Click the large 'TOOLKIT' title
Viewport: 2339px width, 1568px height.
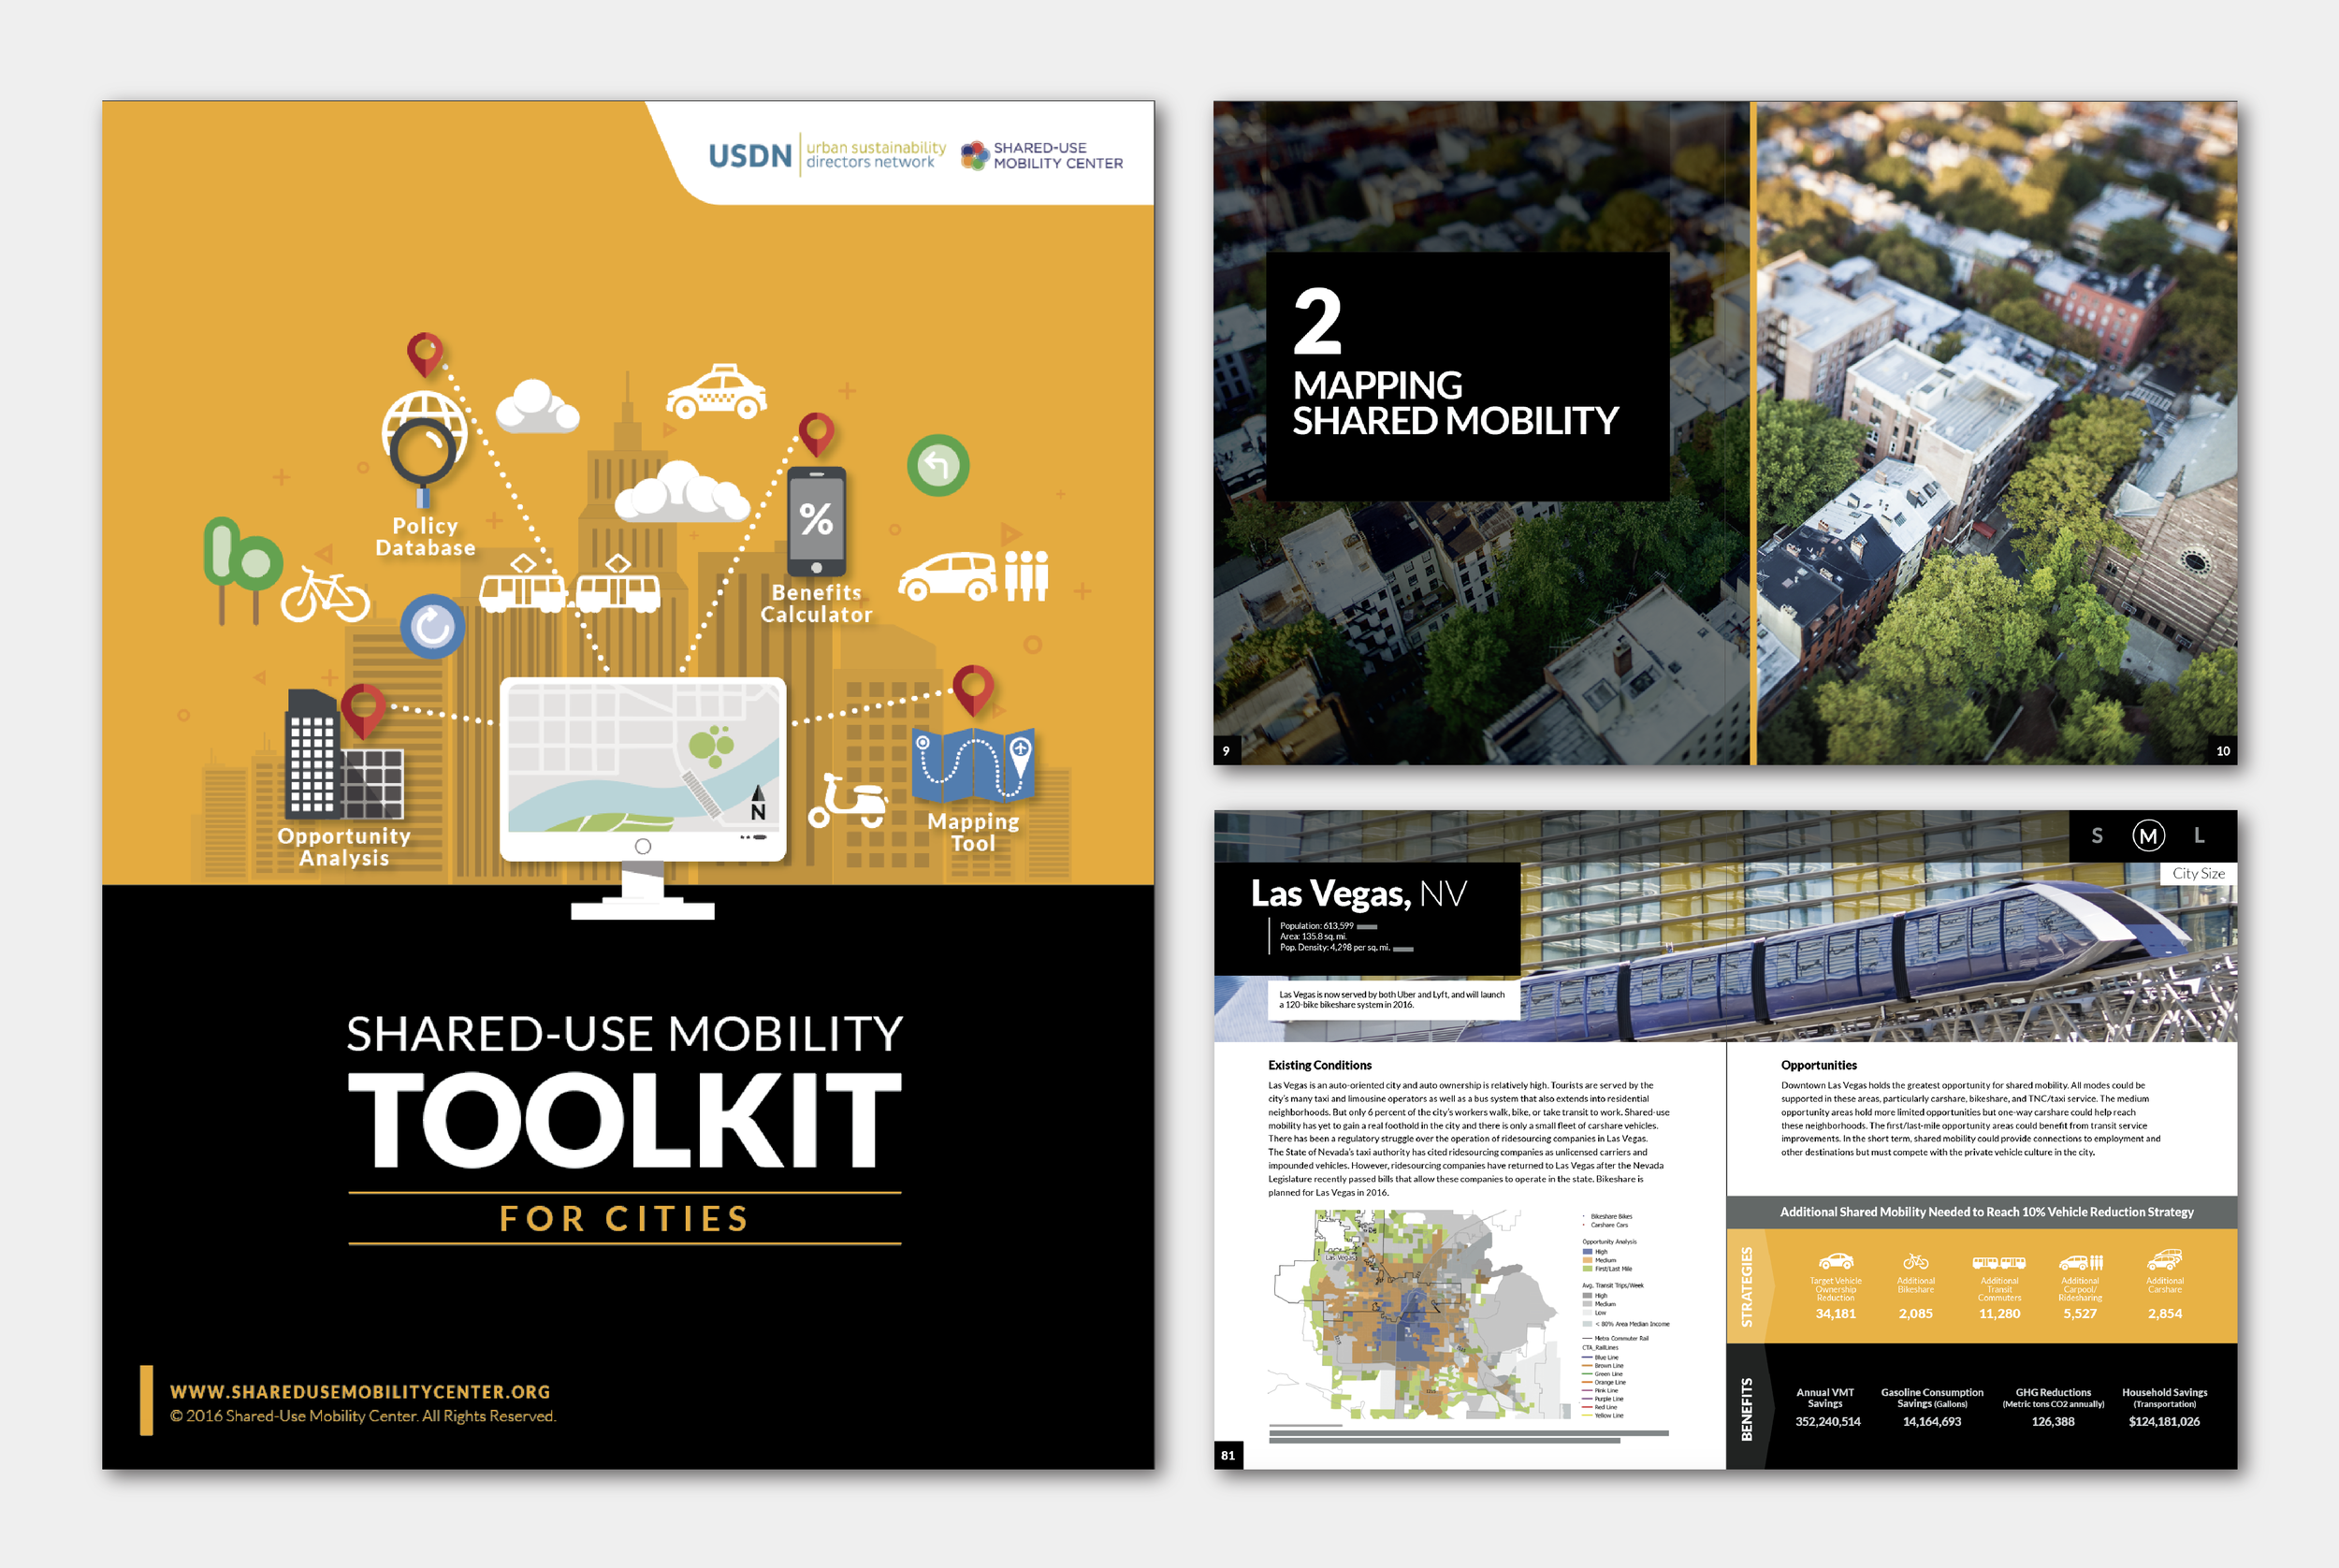625,1120
